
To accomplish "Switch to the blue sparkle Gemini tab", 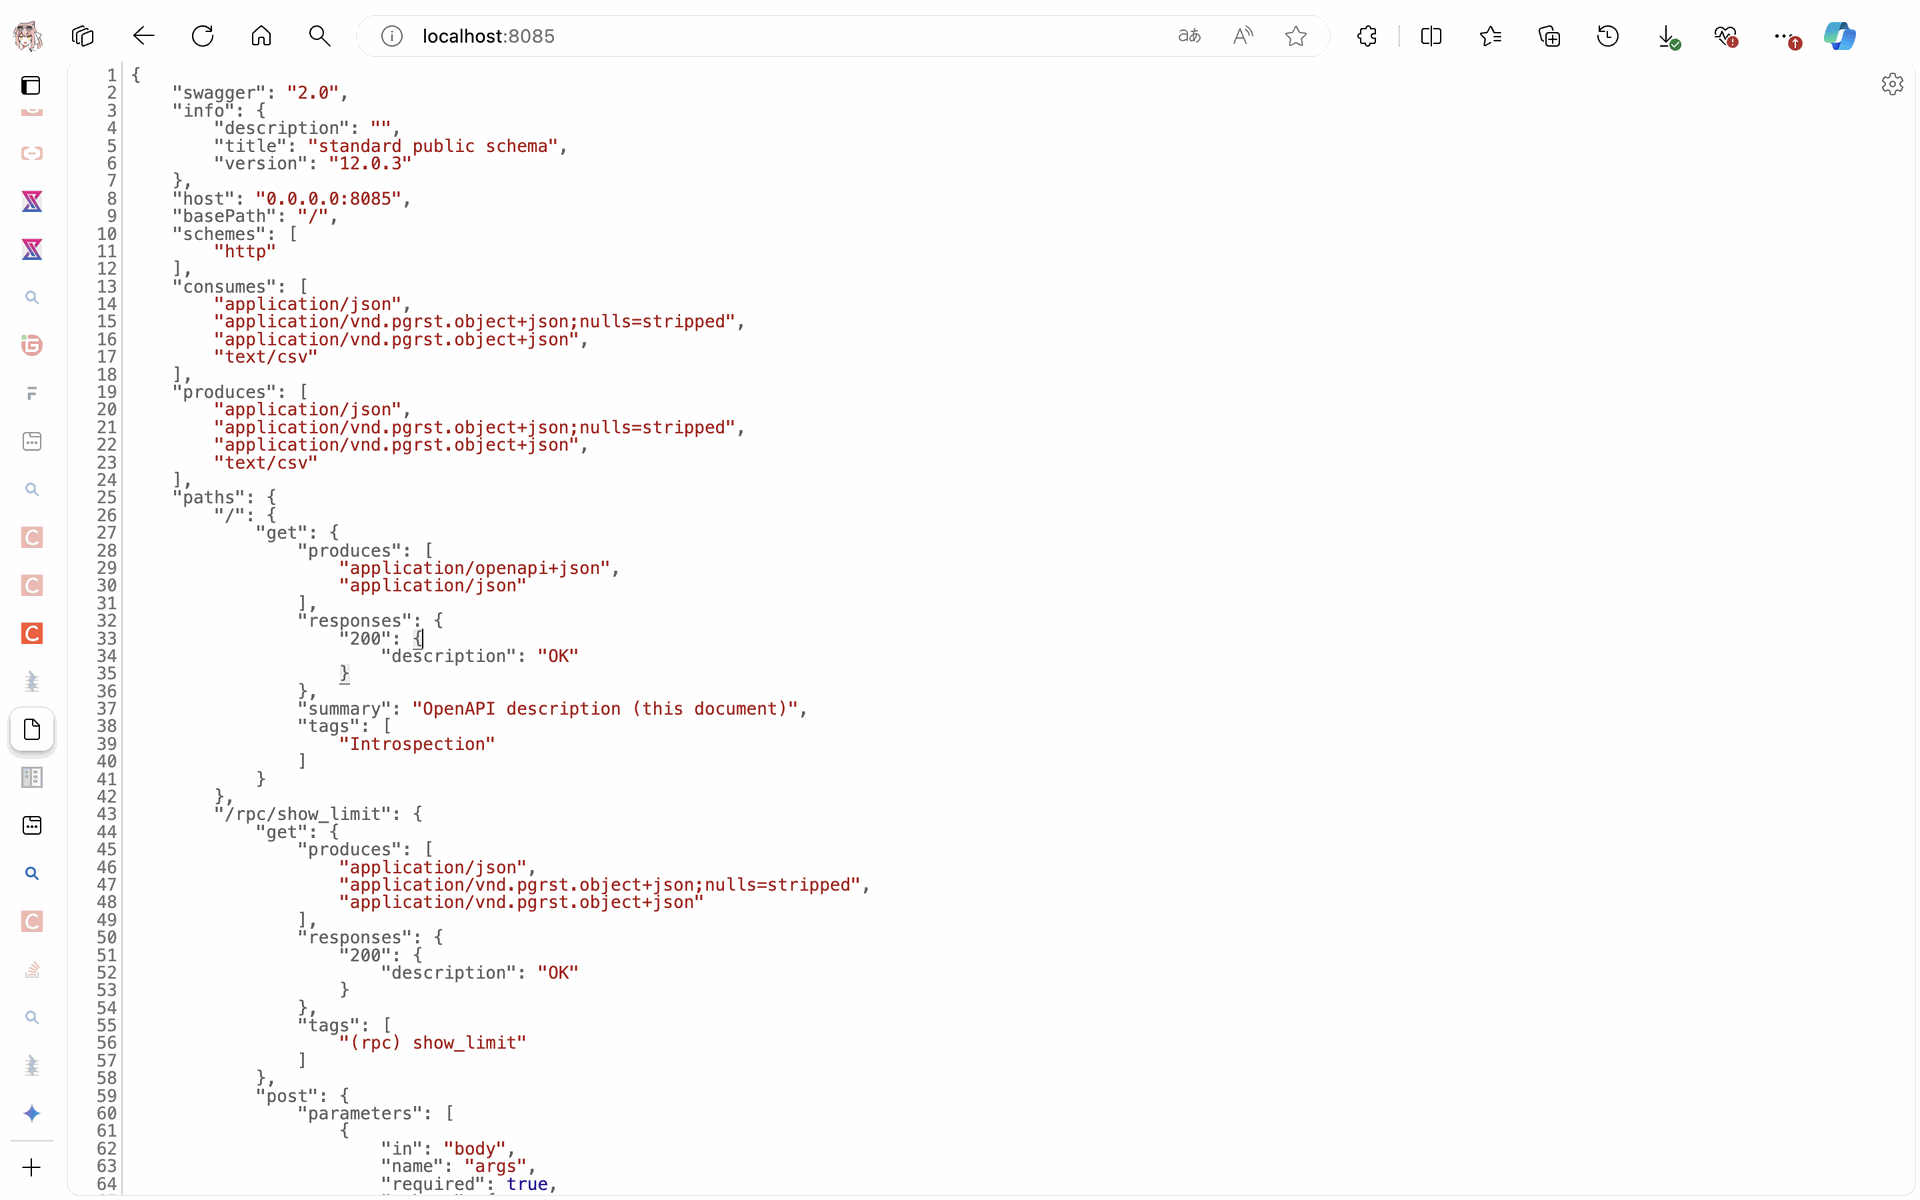I will coord(32,1114).
